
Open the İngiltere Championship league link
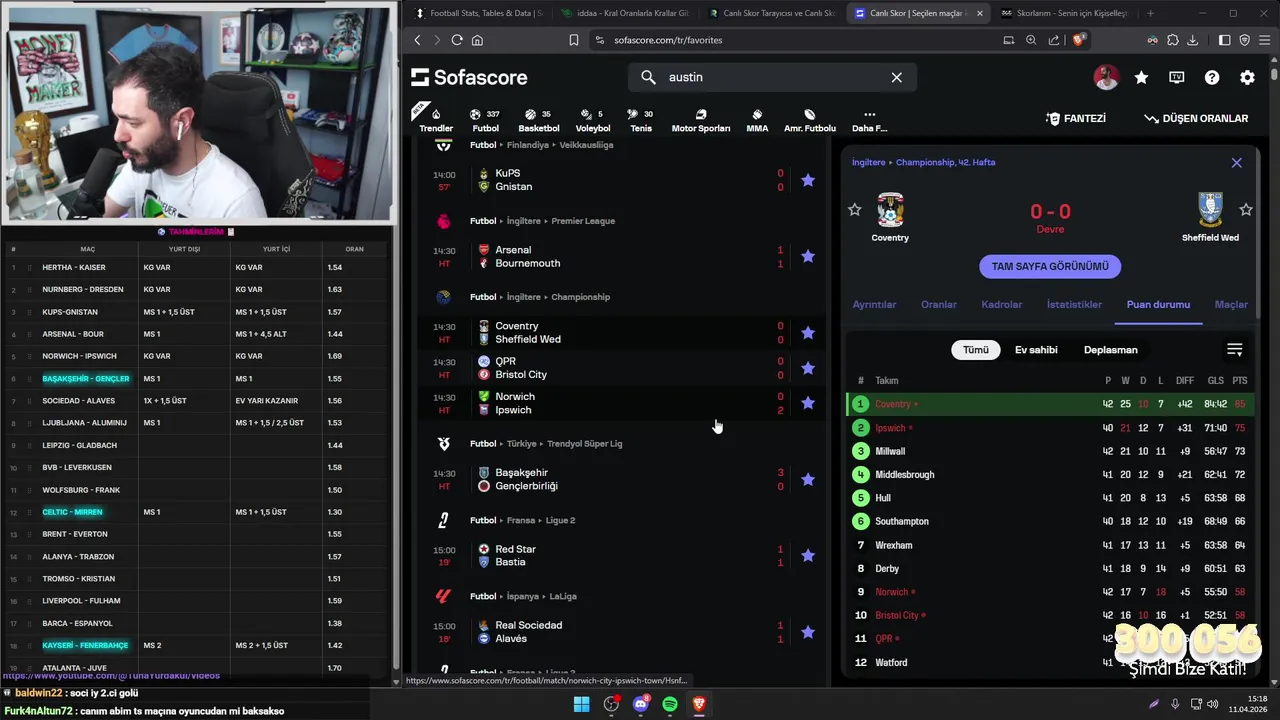945,162
